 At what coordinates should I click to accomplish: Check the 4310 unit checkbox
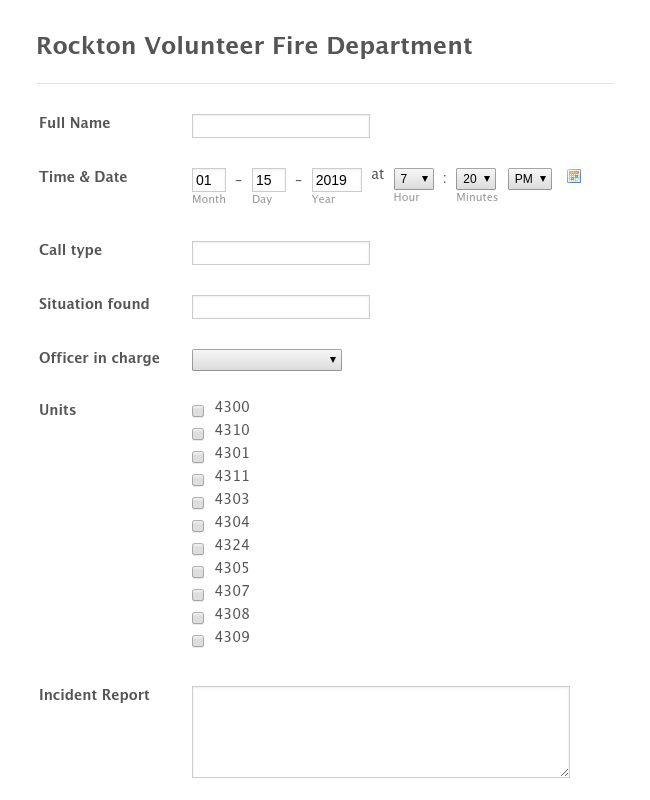198,434
